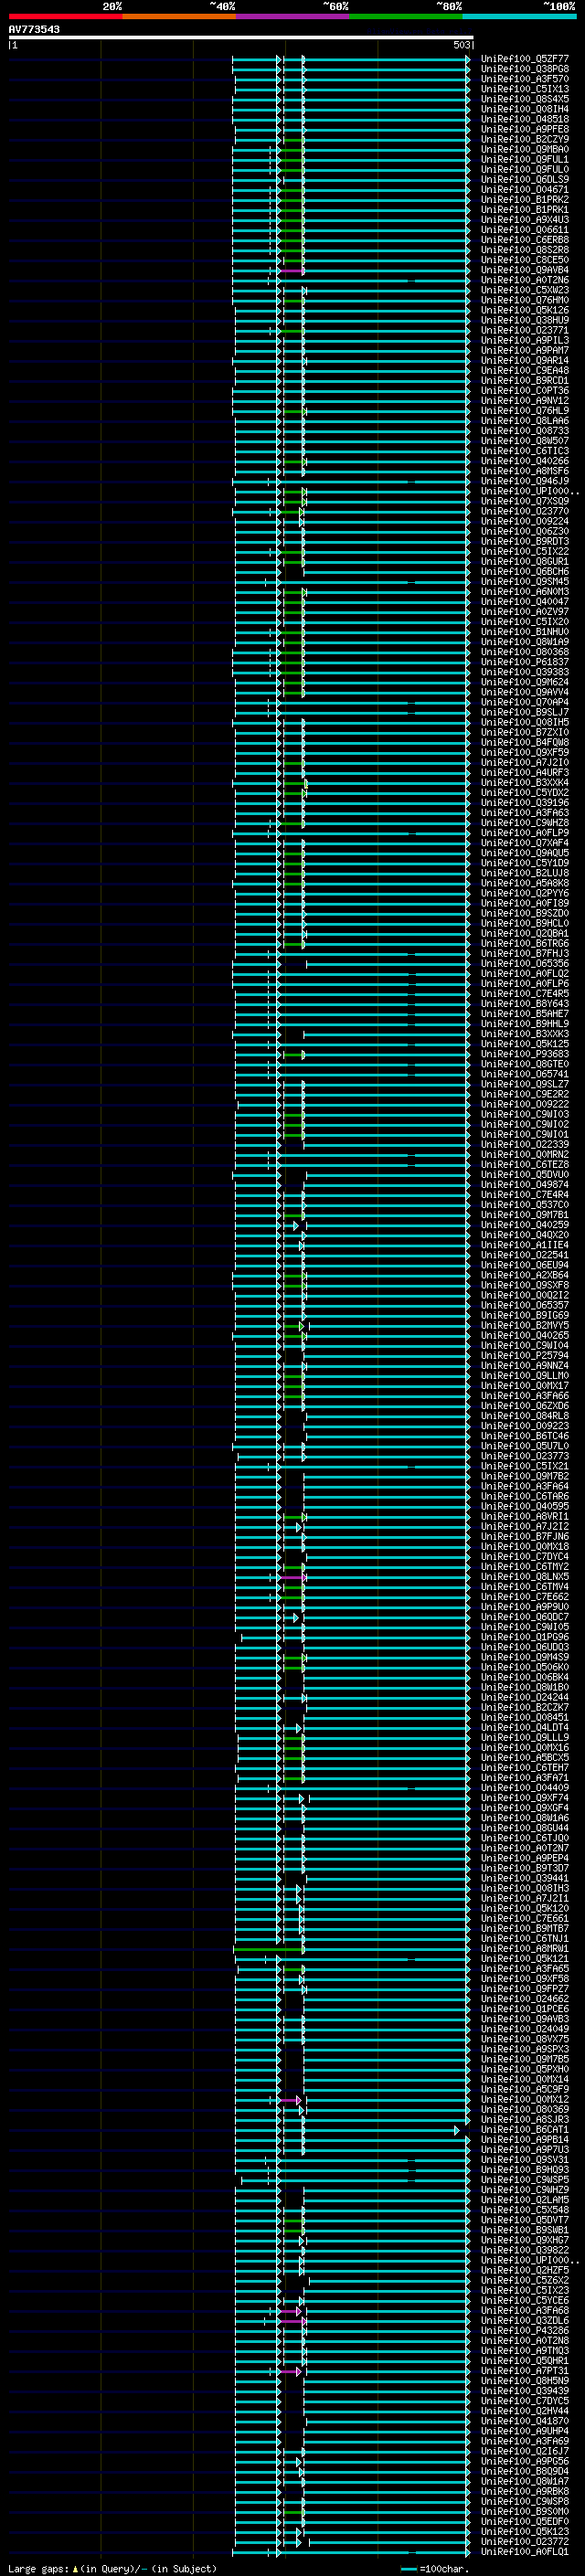Click the UniRef100_B1PRK1 label
The height and width of the screenshot is (2576, 585).
(525, 210)
